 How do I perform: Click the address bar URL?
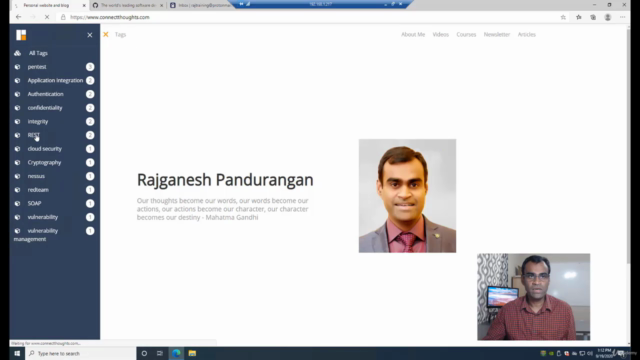tap(109, 17)
